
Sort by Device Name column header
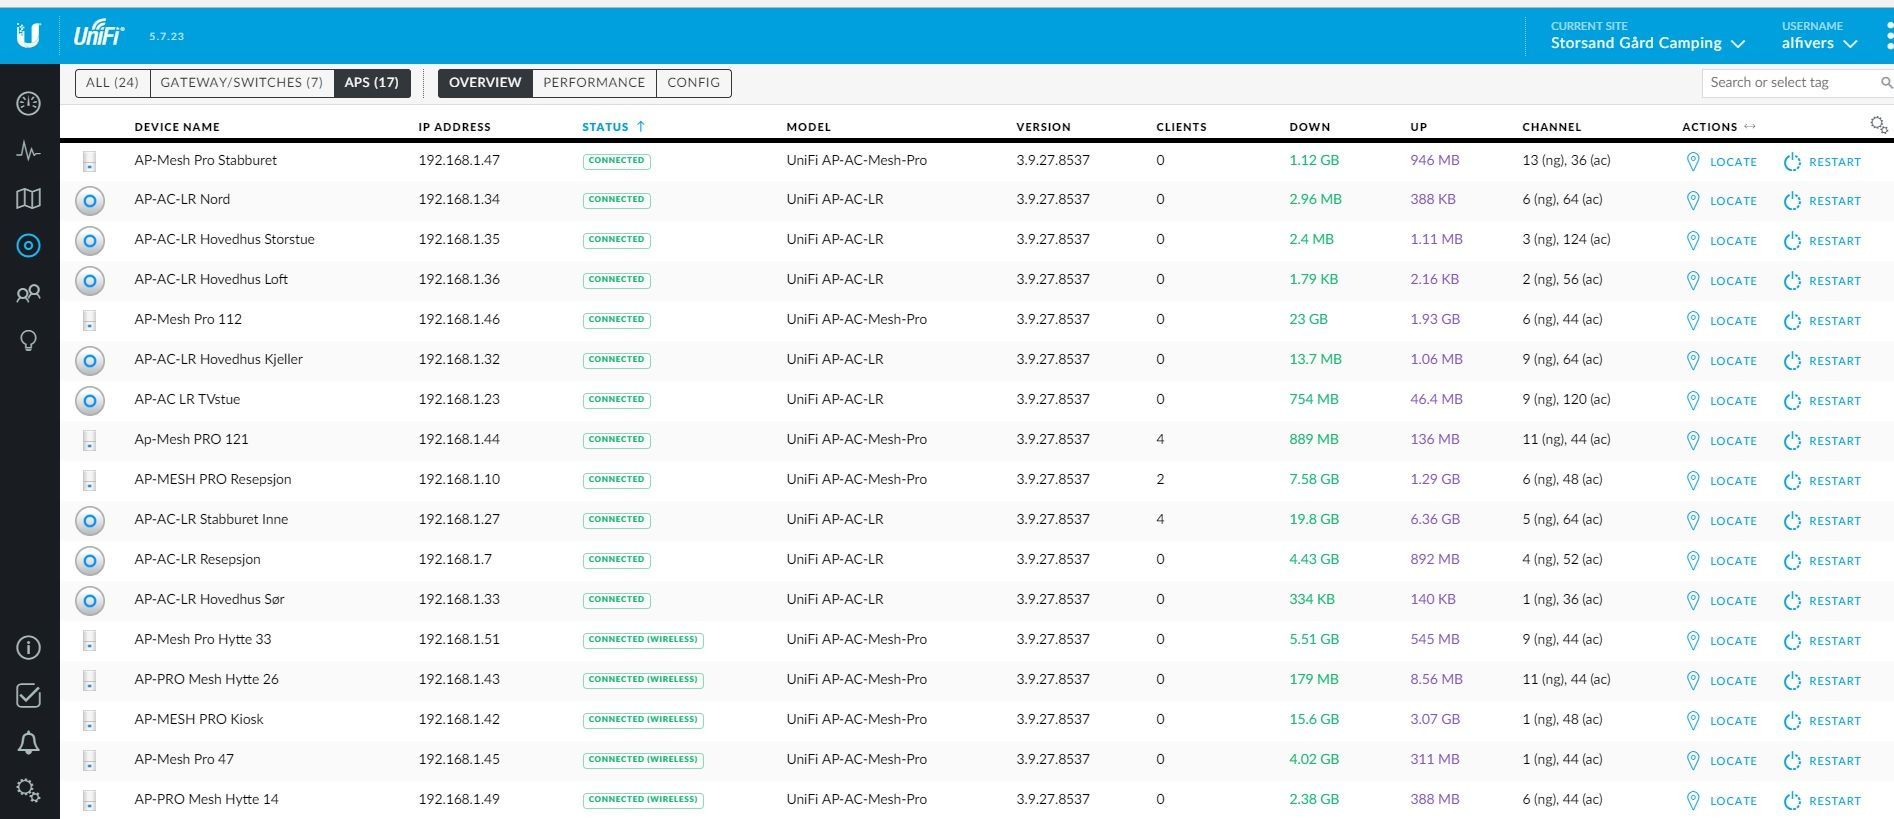point(177,127)
